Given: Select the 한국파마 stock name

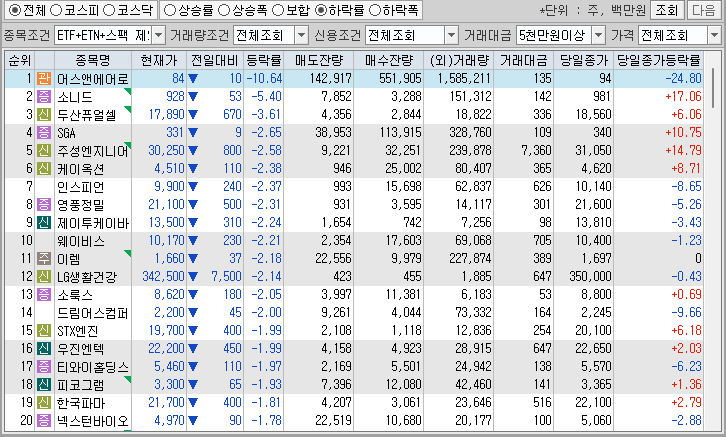Looking at the screenshot, I should tap(81, 402).
